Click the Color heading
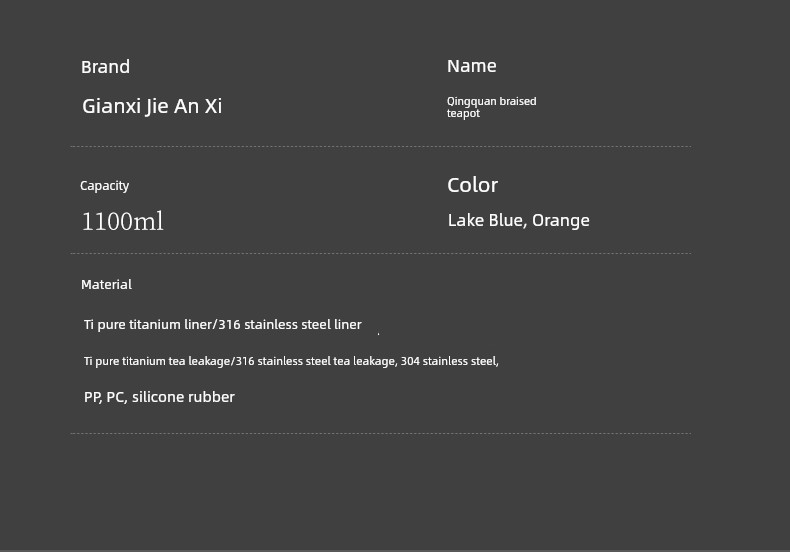The image size is (790, 552). tap(473, 185)
